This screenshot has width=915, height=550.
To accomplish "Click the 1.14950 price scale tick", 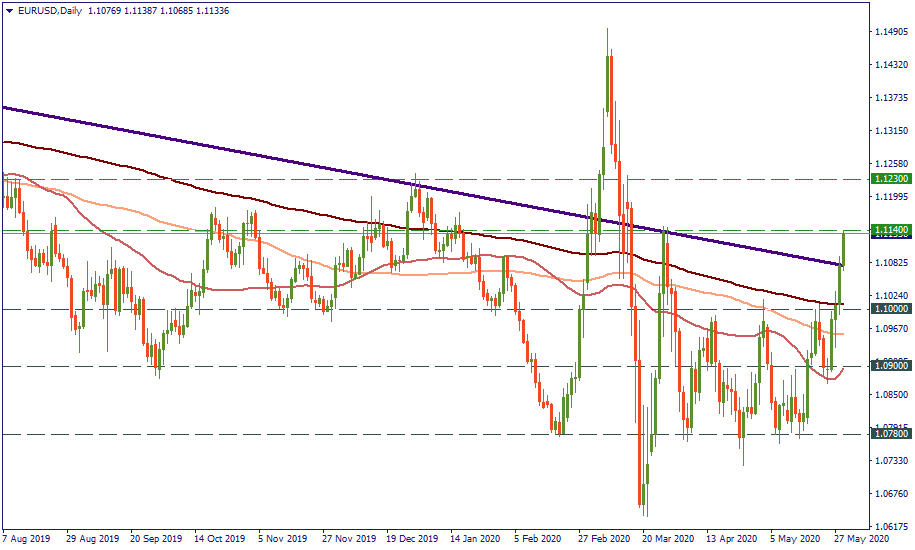I will click(x=889, y=32).
